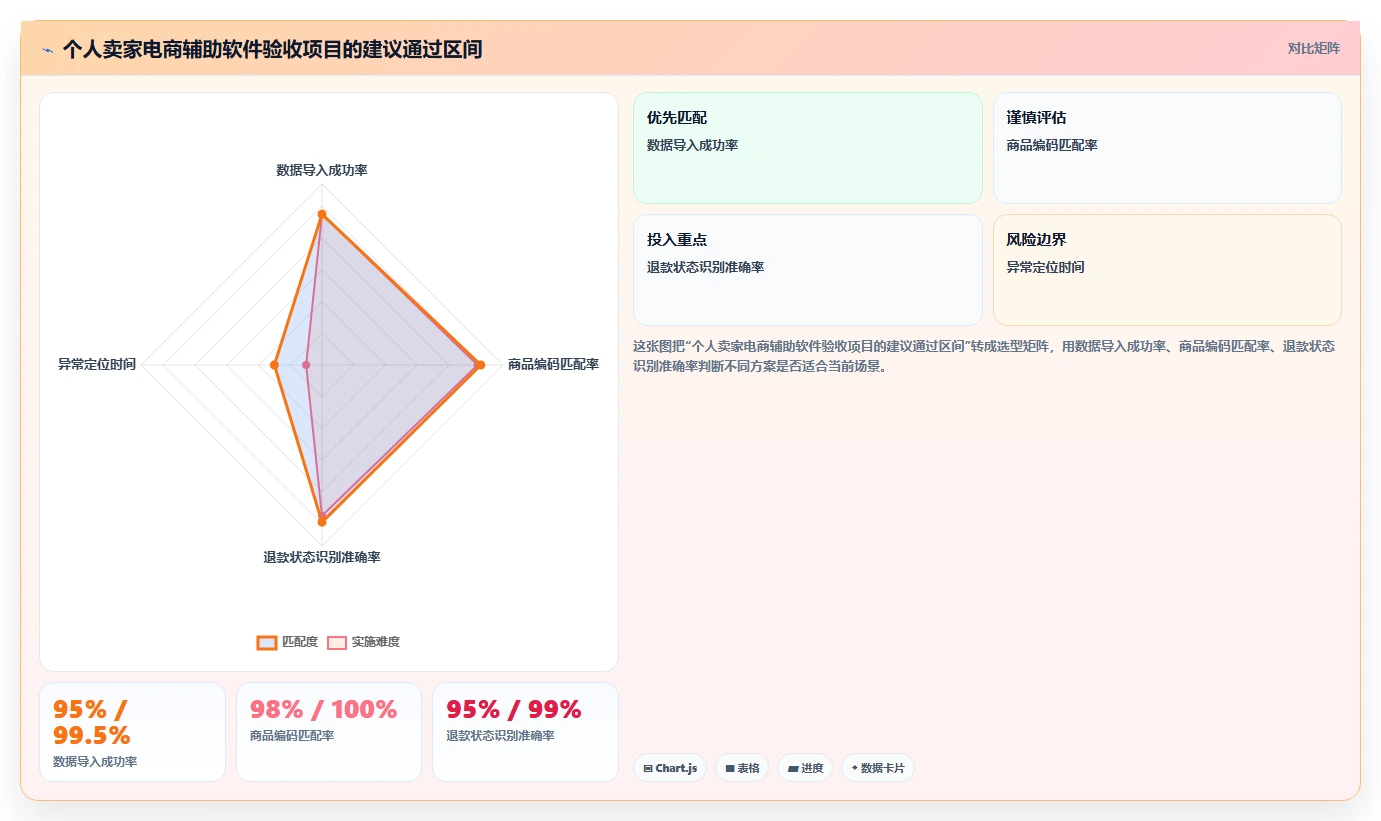The width and height of the screenshot is (1381, 821).
Task: Click the 异常定位时间 radar axis label
Action: 97,364
